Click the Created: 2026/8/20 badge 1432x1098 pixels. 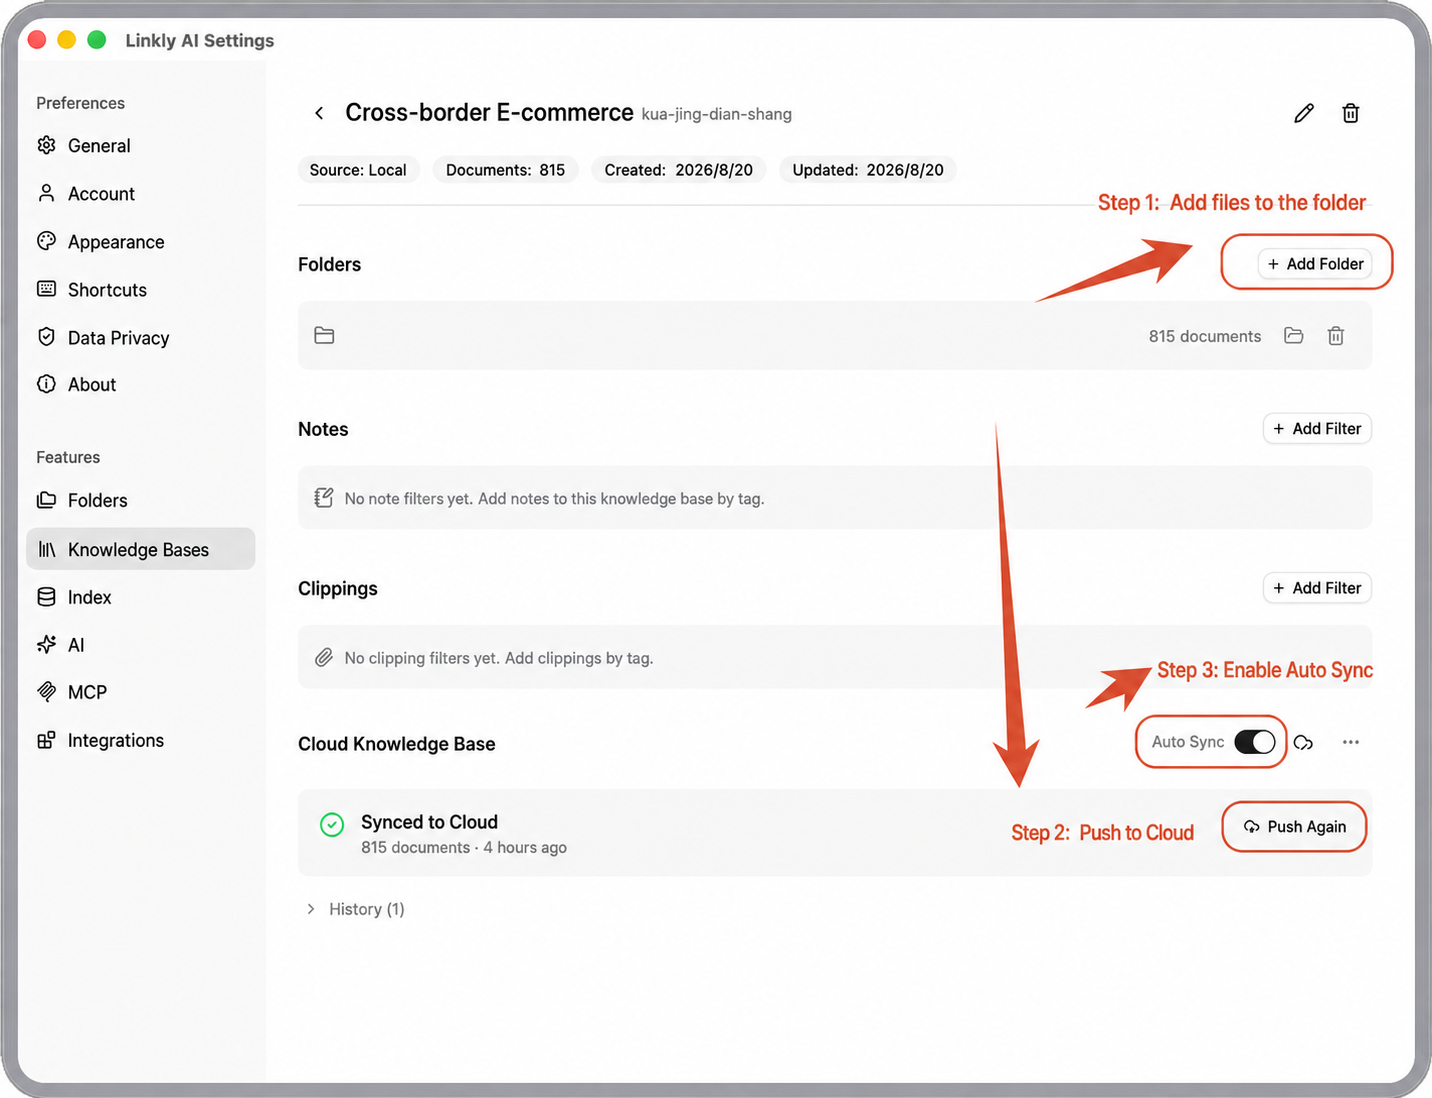point(679,170)
